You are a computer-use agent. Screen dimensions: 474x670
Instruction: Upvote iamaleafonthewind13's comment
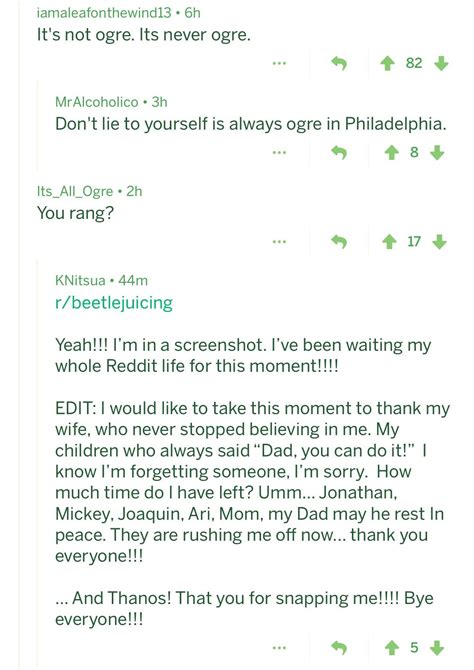[387, 64]
